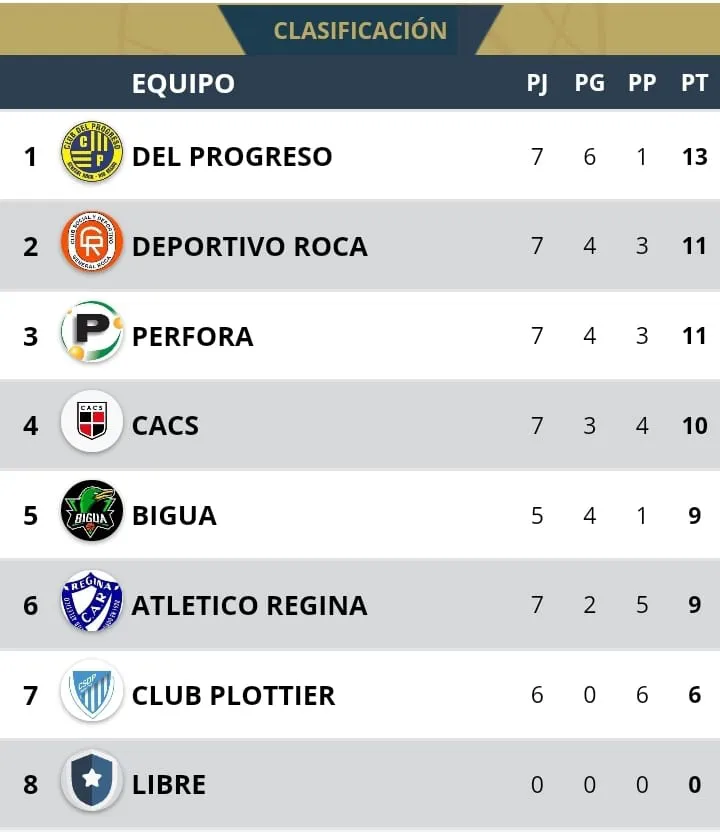This screenshot has width=720, height=832.
Task: Click the CLUB PLOTTIER team name
Action: [233, 695]
